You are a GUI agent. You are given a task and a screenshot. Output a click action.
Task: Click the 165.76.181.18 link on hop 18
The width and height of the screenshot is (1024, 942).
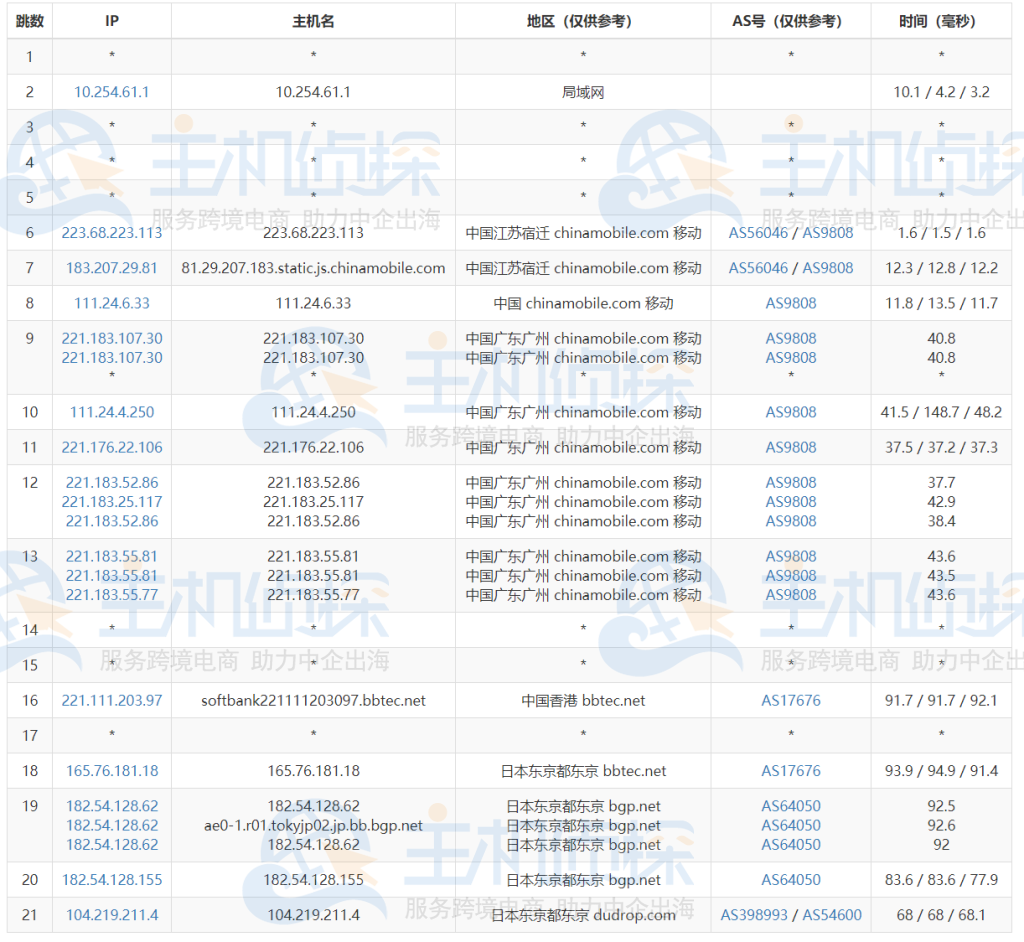point(111,771)
